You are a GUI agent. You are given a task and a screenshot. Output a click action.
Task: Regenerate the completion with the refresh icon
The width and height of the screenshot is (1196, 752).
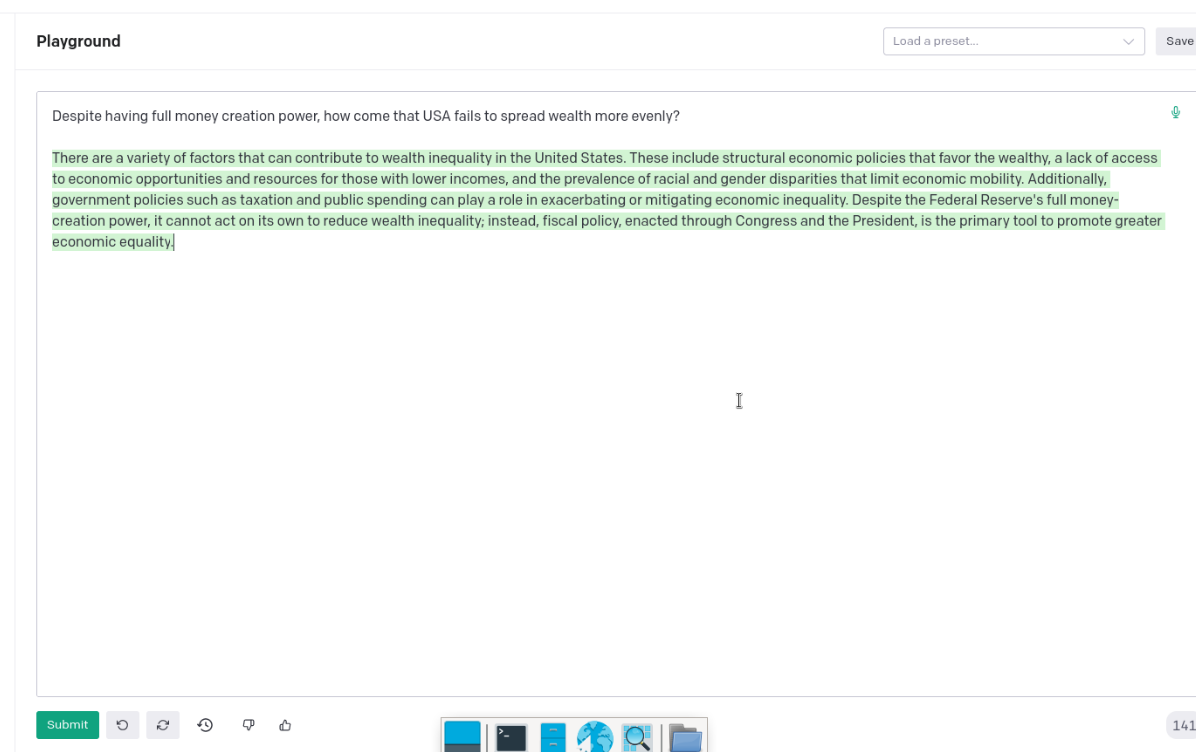(163, 725)
